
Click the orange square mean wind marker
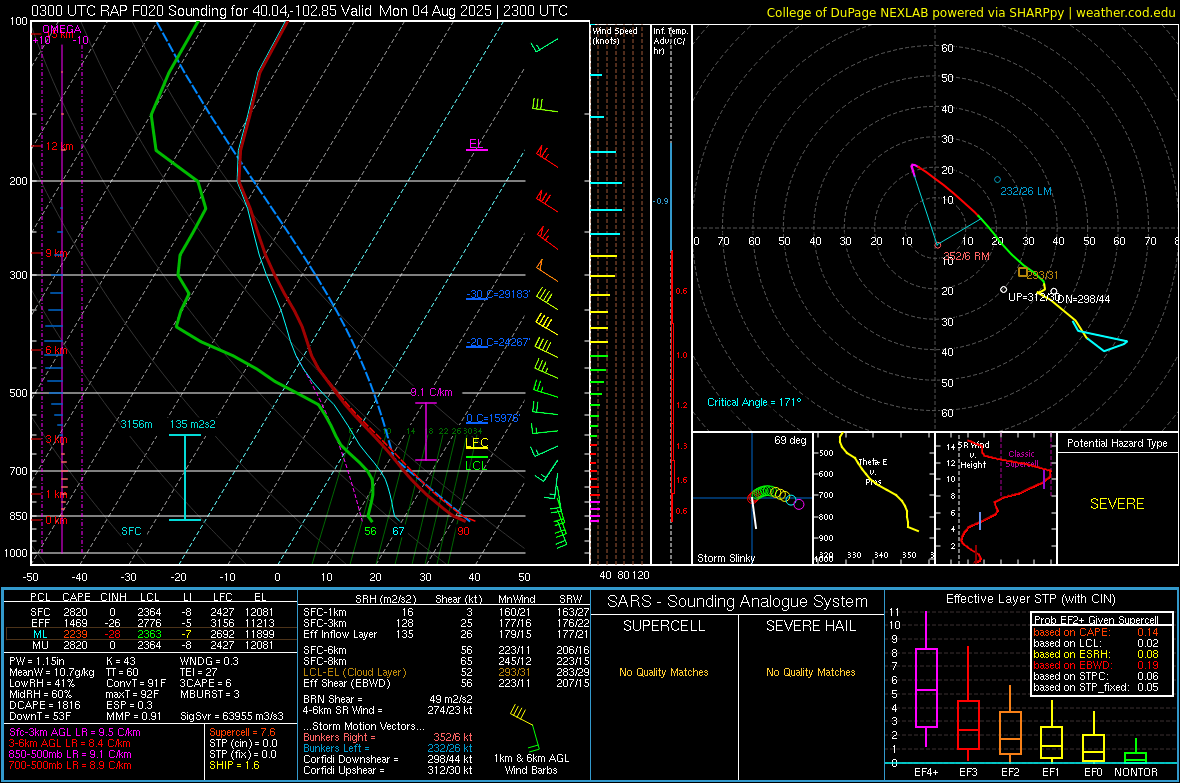[x=1023, y=272]
